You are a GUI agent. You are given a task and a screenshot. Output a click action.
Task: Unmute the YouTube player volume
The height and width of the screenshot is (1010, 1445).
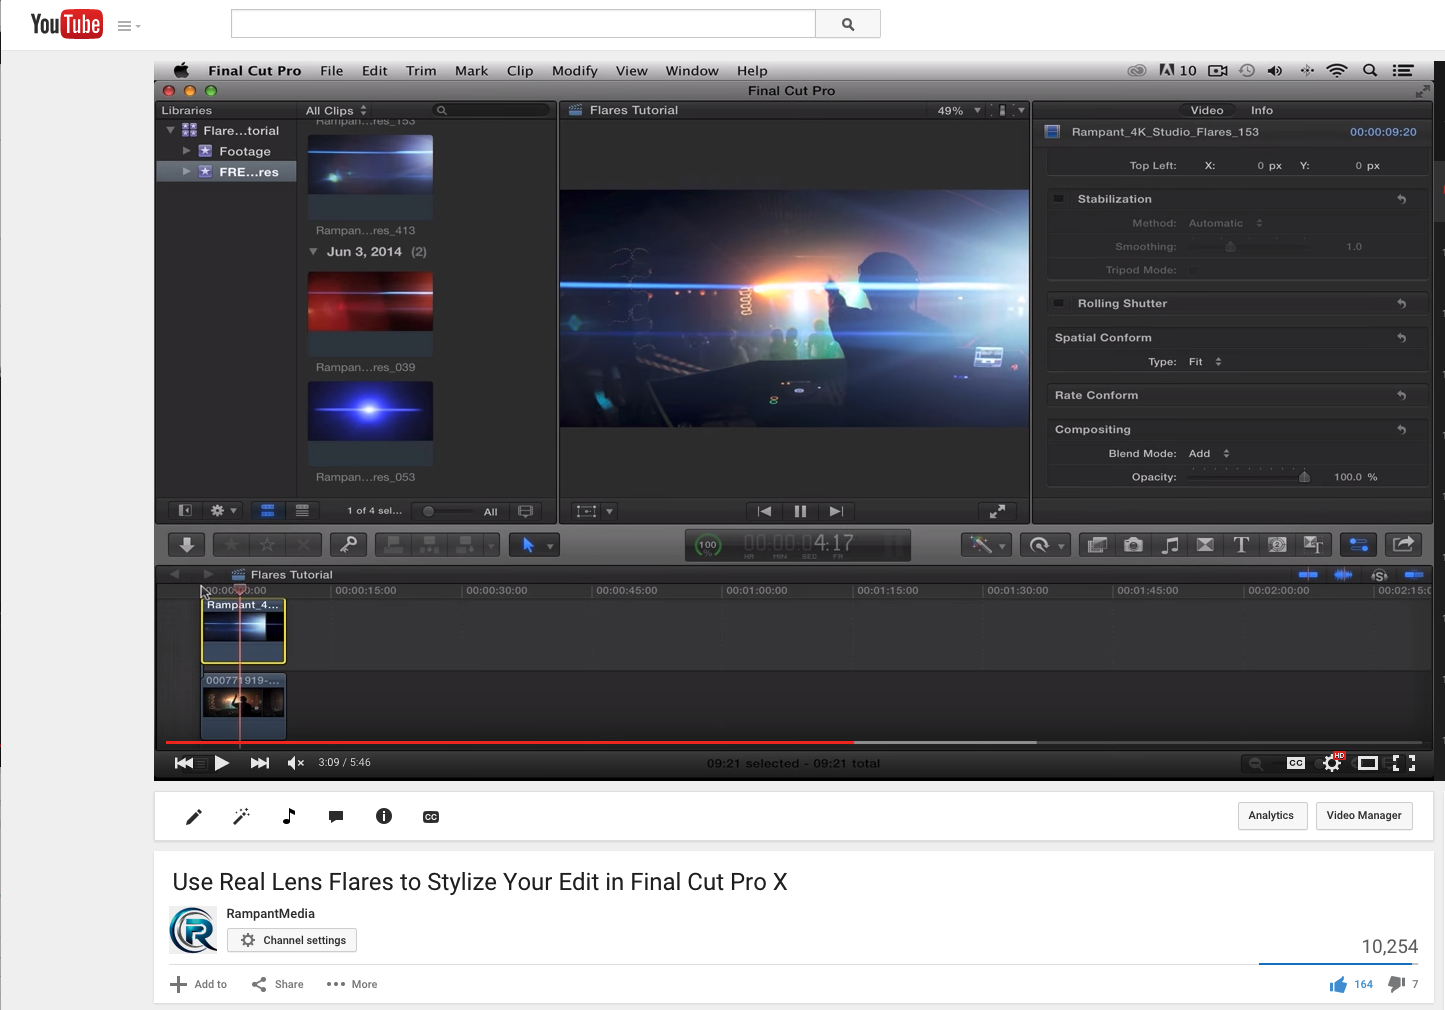pos(296,763)
